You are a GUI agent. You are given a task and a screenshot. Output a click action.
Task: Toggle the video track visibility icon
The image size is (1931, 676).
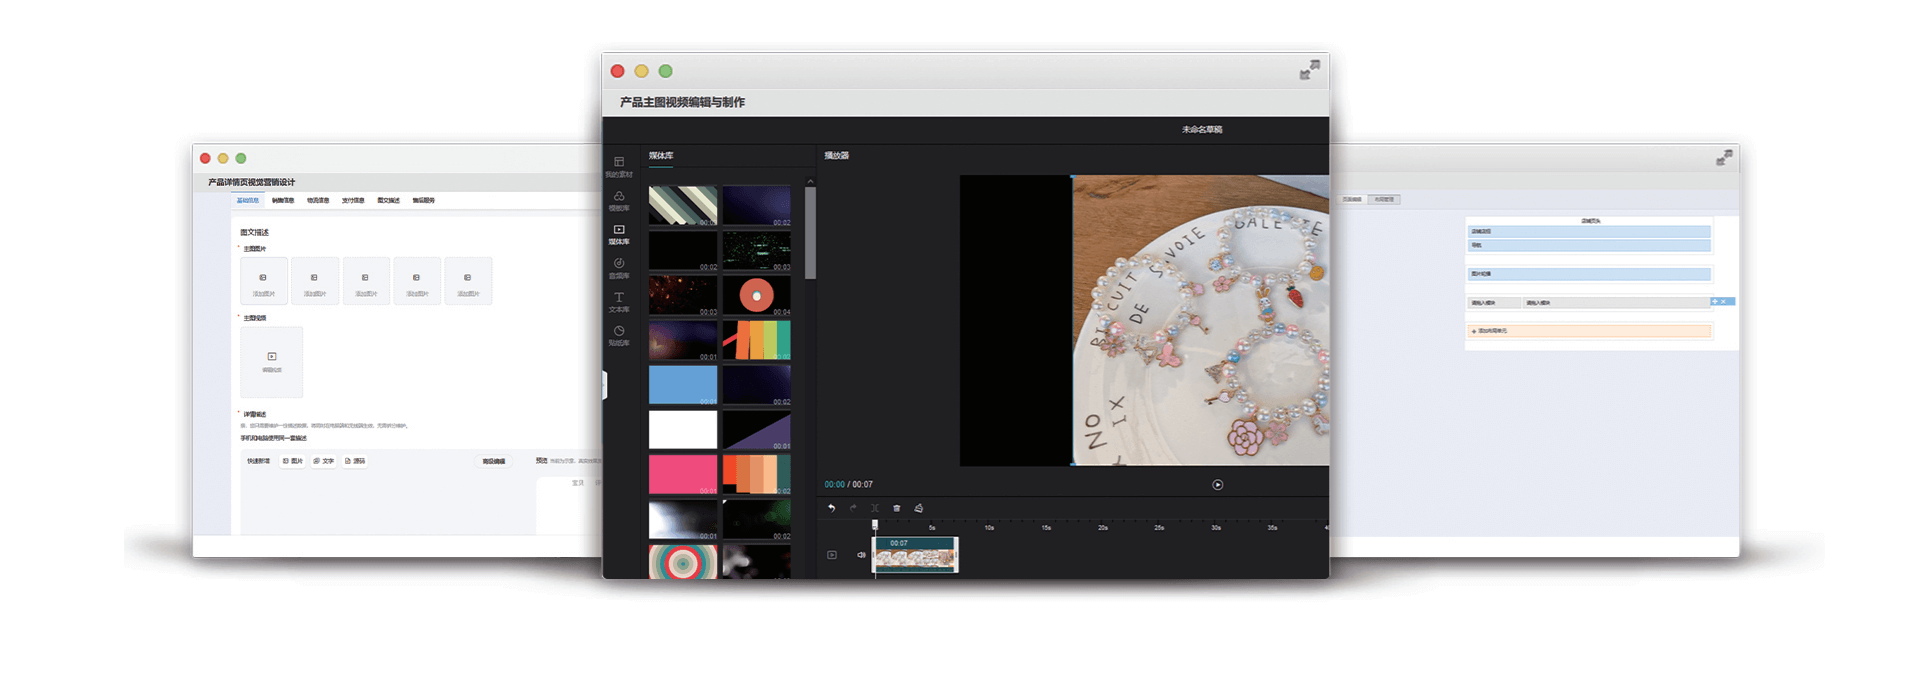click(x=831, y=555)
